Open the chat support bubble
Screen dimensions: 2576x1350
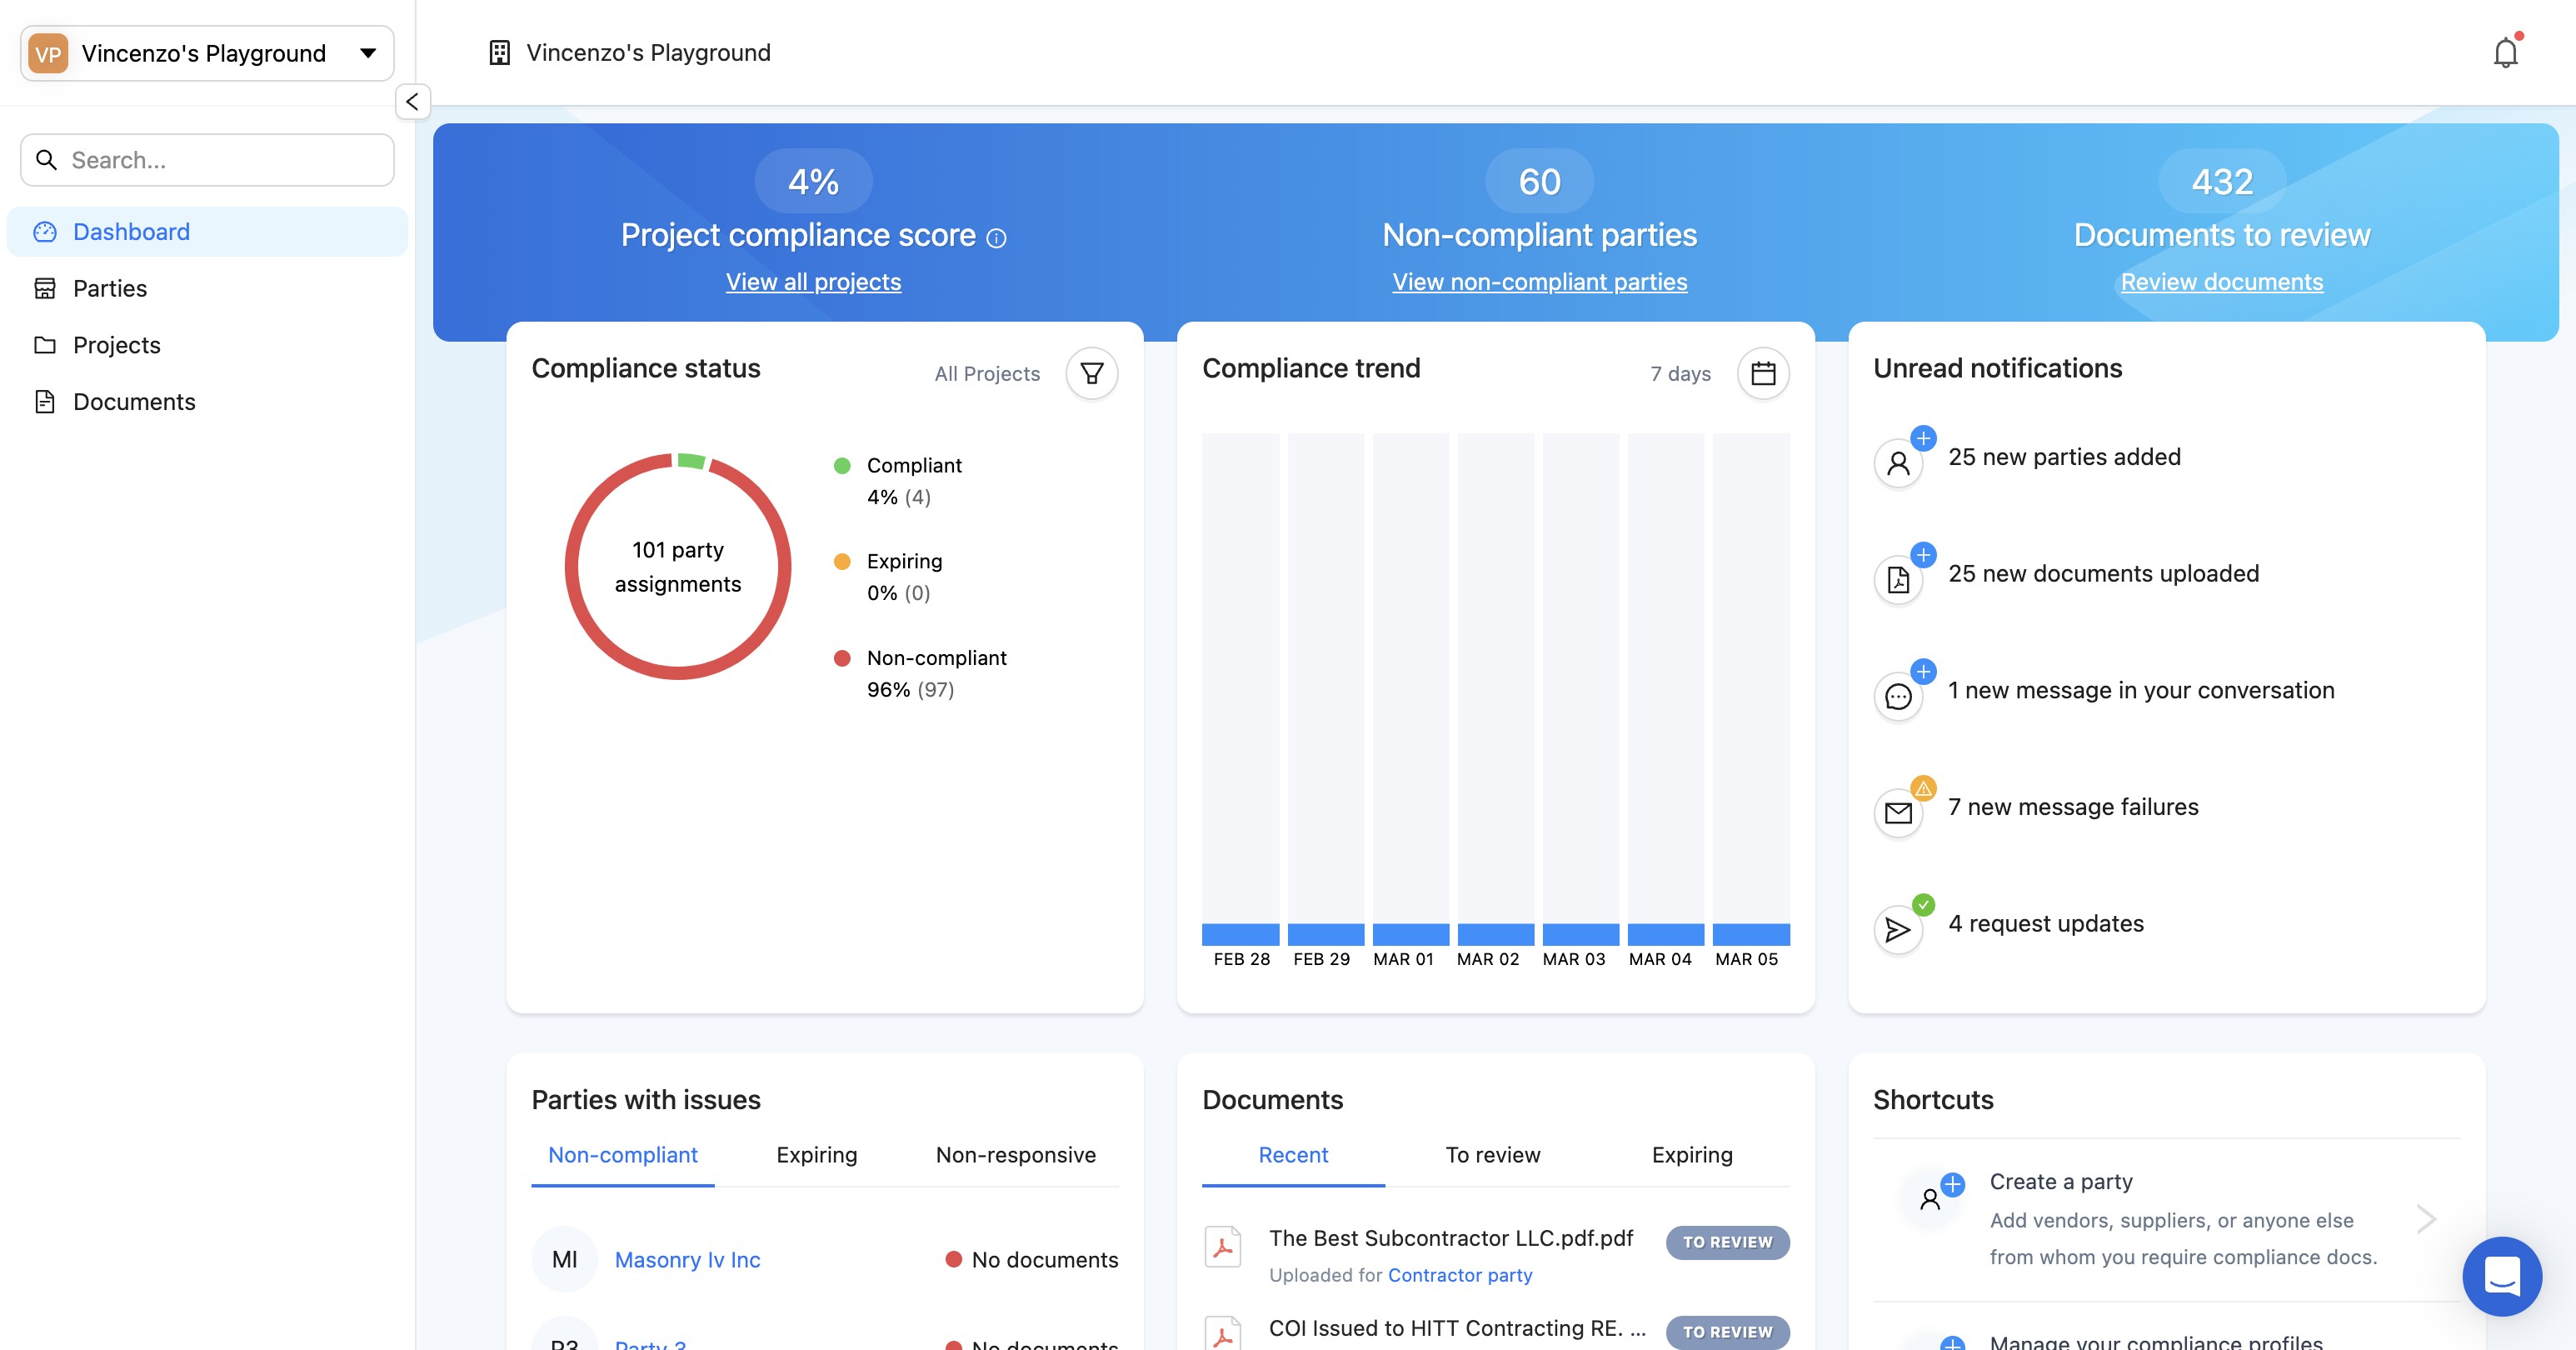[2502, 1276]
